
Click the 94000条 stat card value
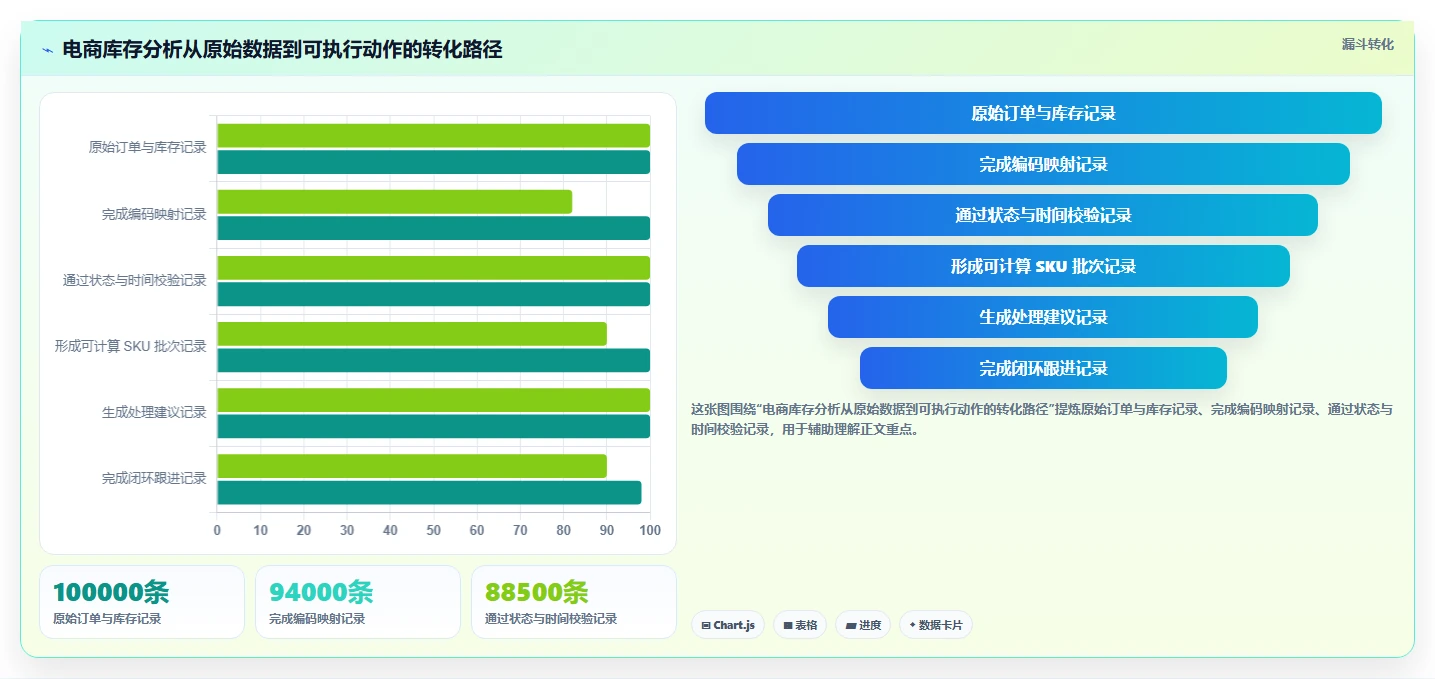321,592
